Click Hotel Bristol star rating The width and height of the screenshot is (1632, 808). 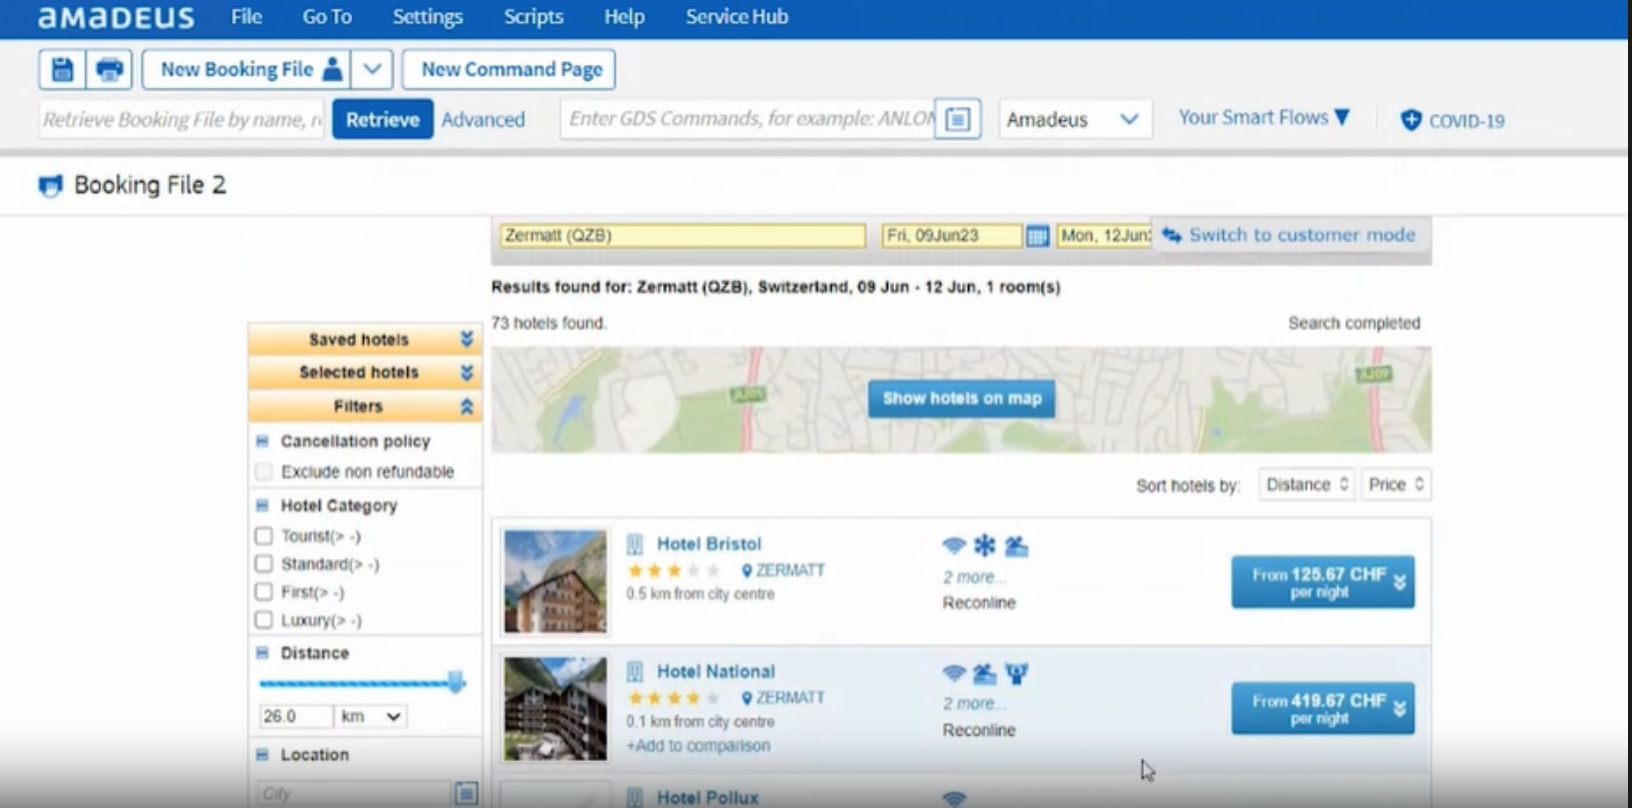pyautogui.click(x=673, y=571)
